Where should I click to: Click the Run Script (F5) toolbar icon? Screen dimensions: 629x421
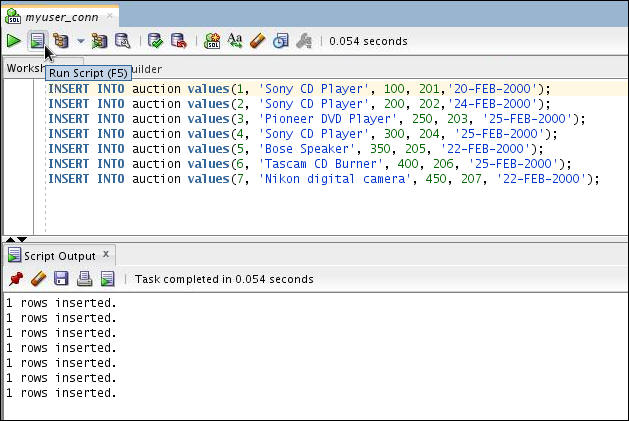(x=37, y=41)
